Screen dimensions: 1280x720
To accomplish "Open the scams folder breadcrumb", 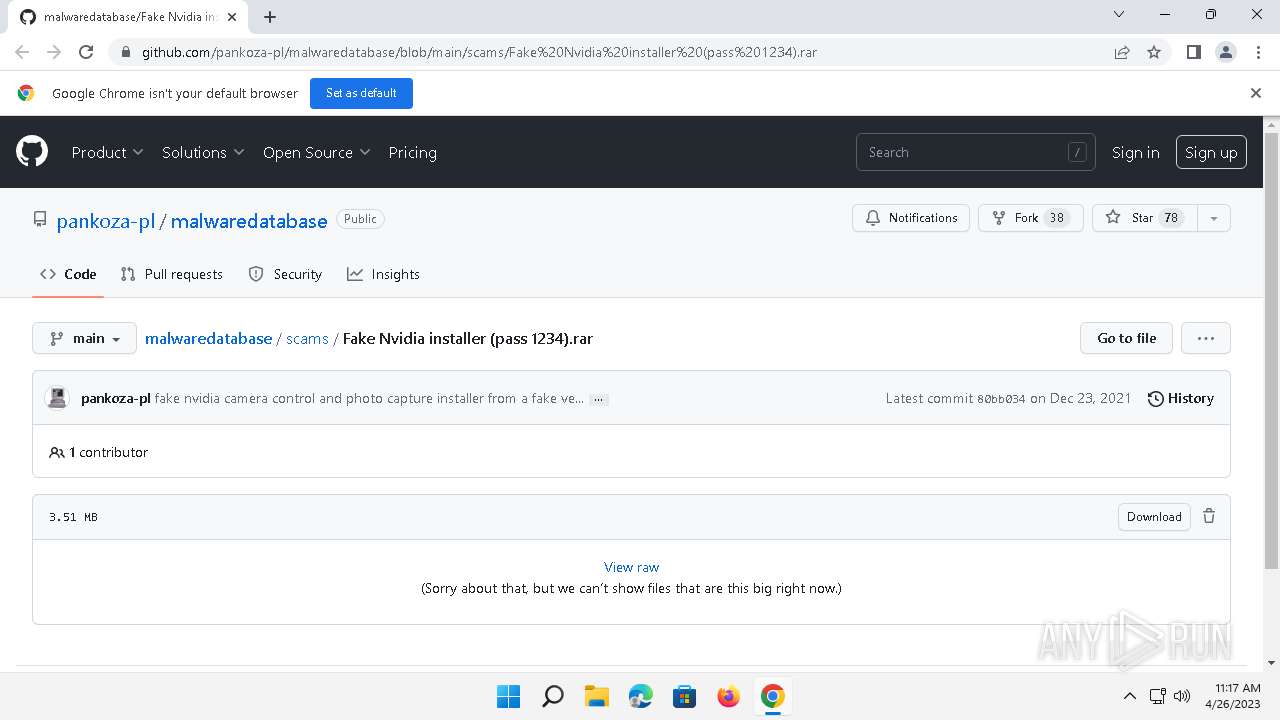I will click(307, 338).
